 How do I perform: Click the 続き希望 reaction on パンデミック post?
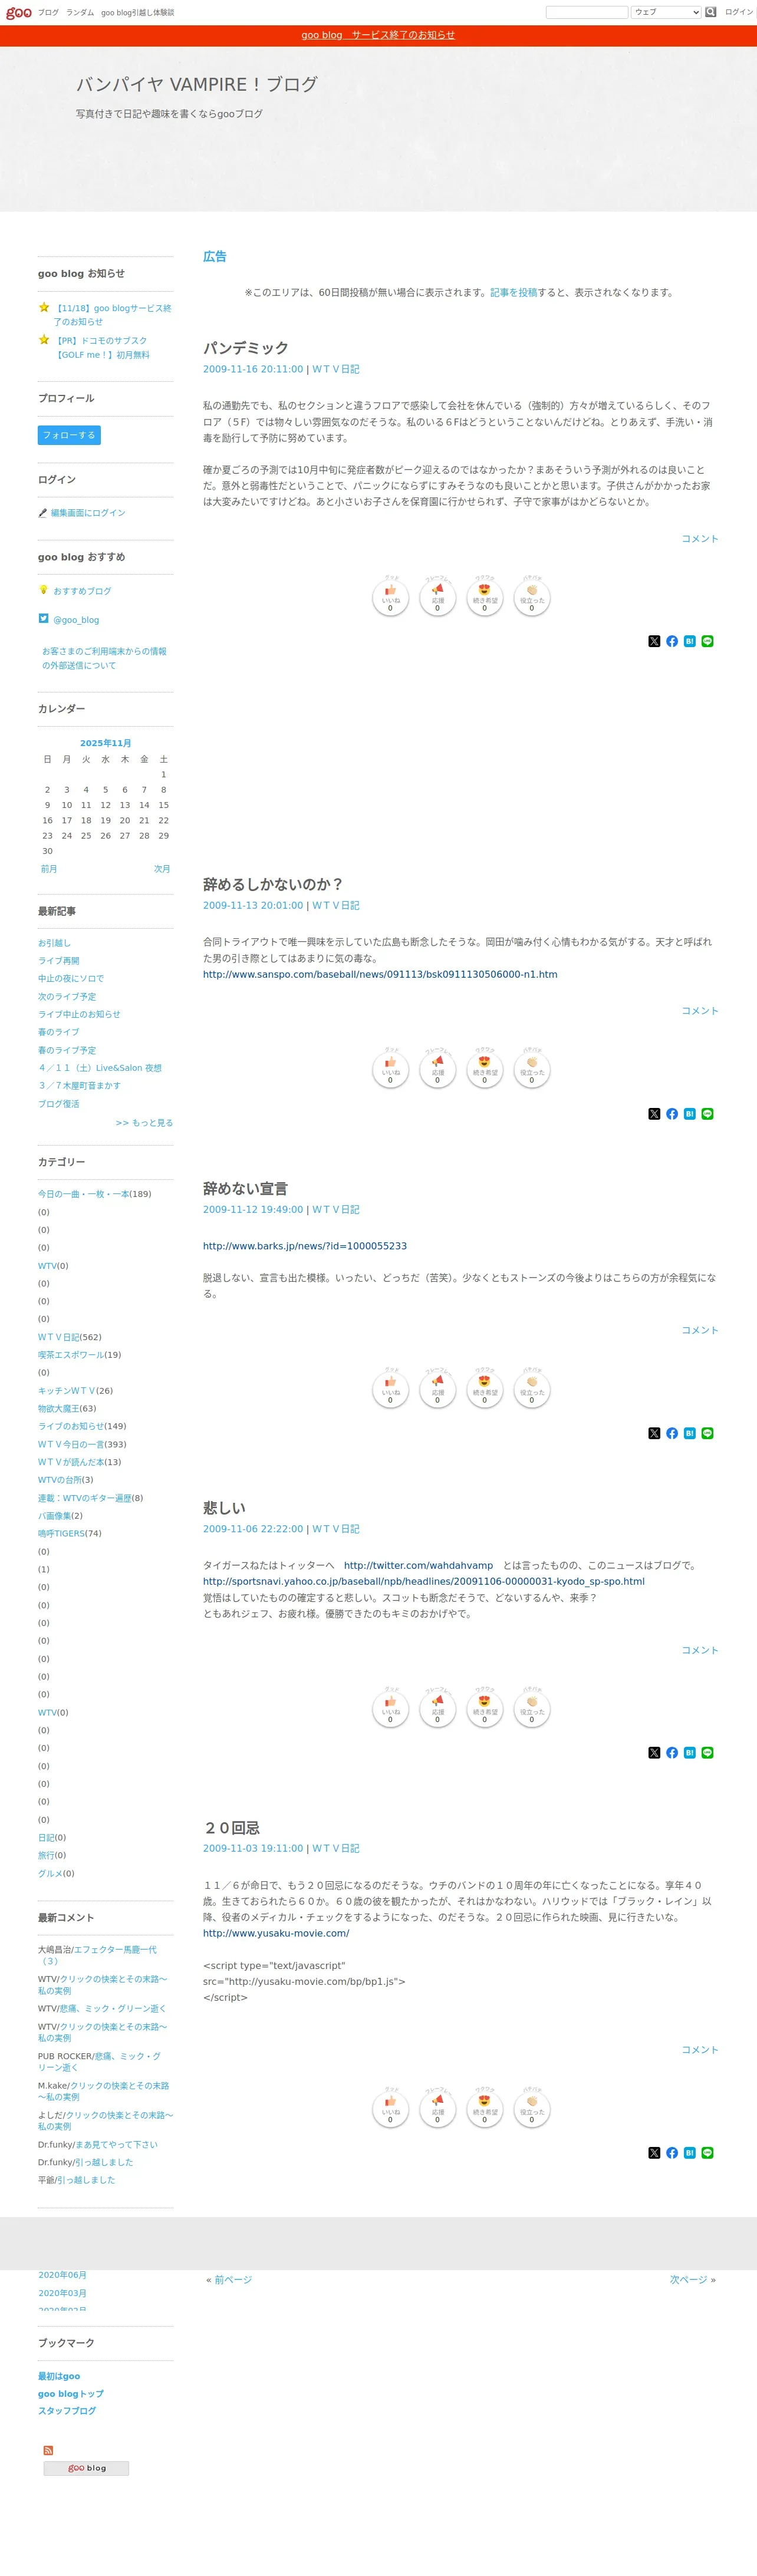pyautogui.click(x=484, y=598)
